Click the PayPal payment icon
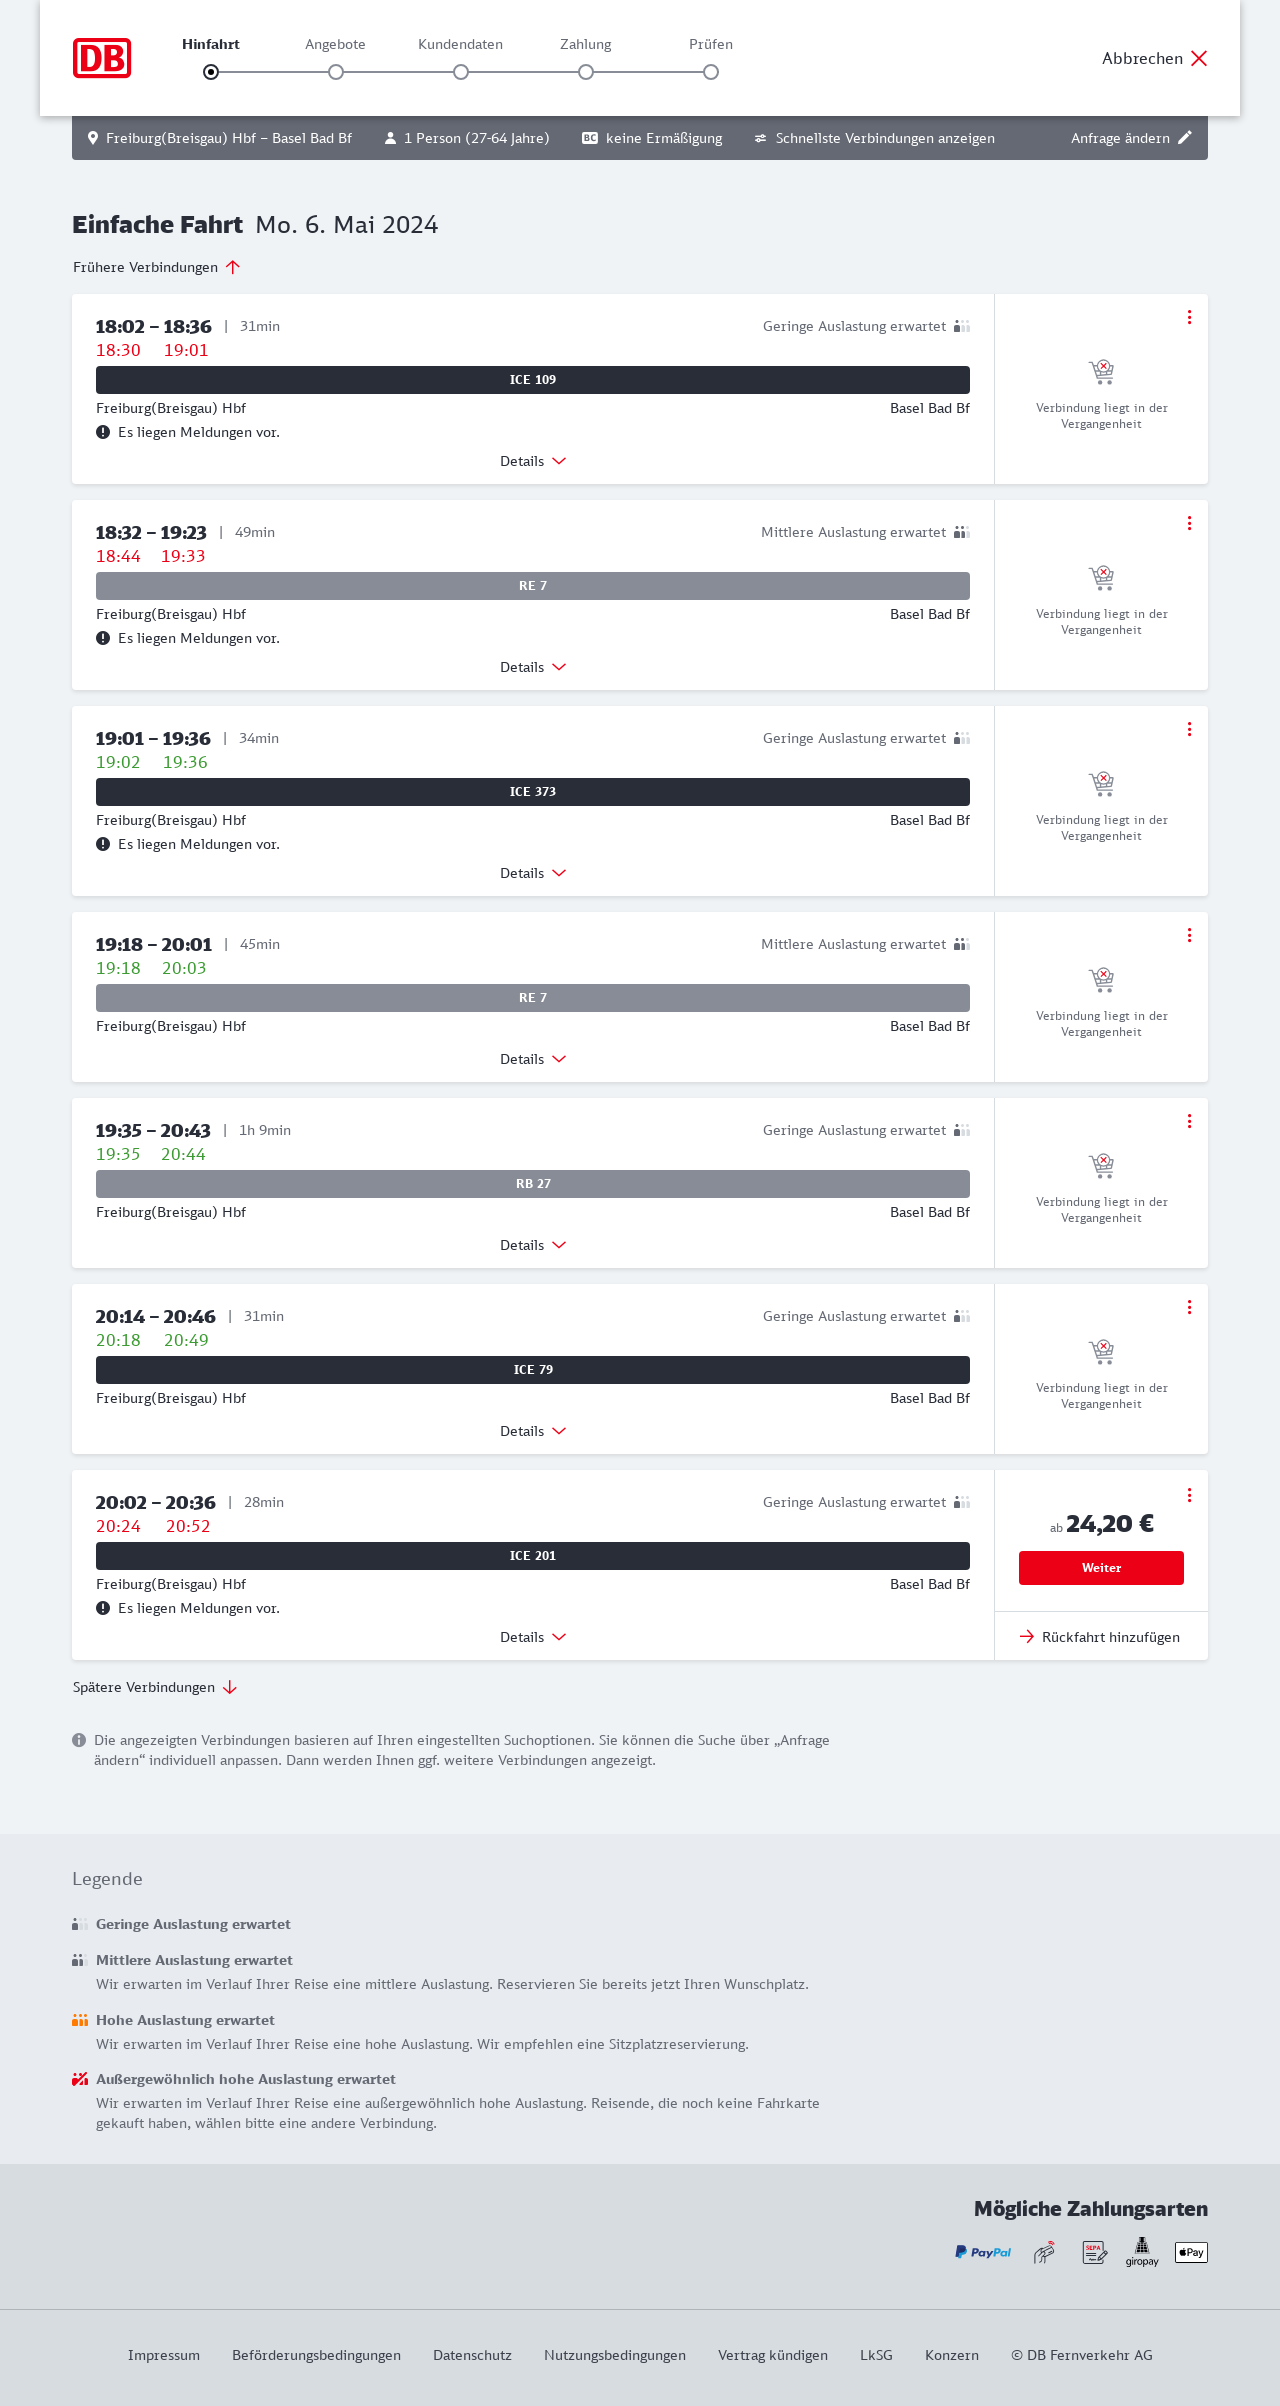Image resolution: width=1280 pixels, height=2406 pixels. (x=983, y=2252)
